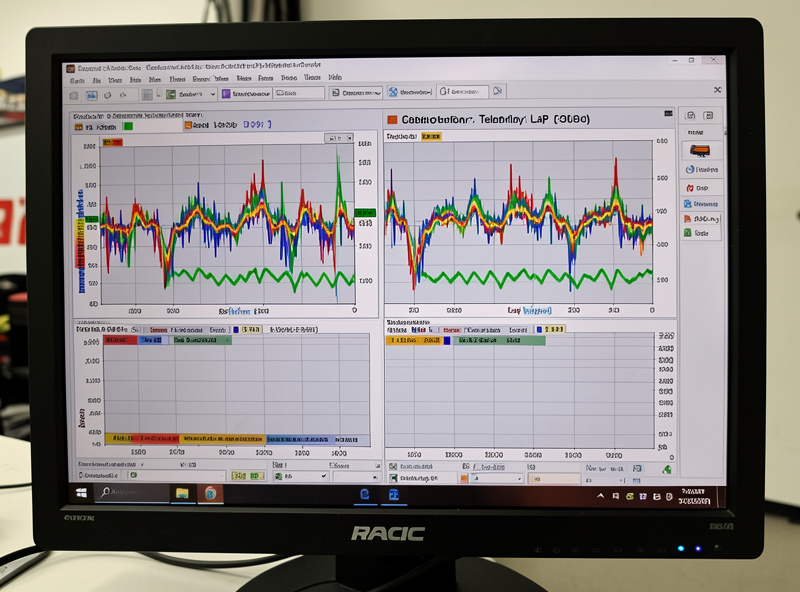Click the yellow badge under the Telemetry LaP title

431,136
